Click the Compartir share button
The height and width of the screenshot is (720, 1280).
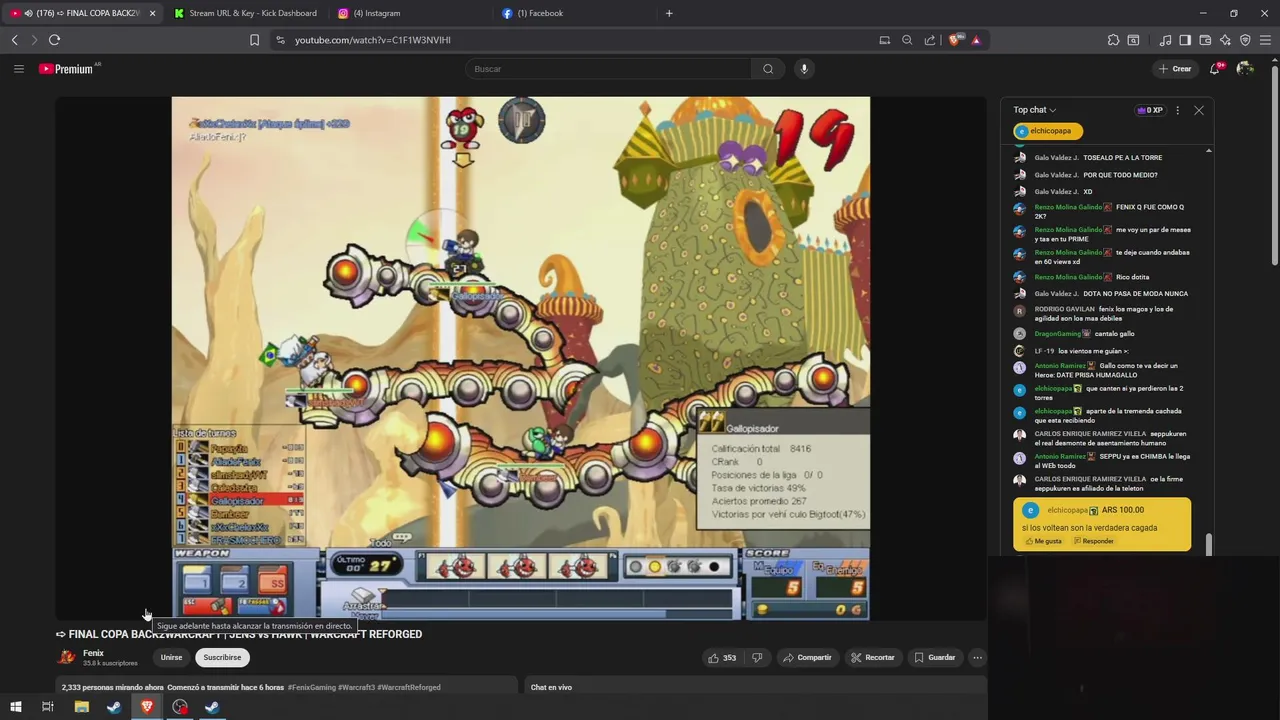point(807,657)
